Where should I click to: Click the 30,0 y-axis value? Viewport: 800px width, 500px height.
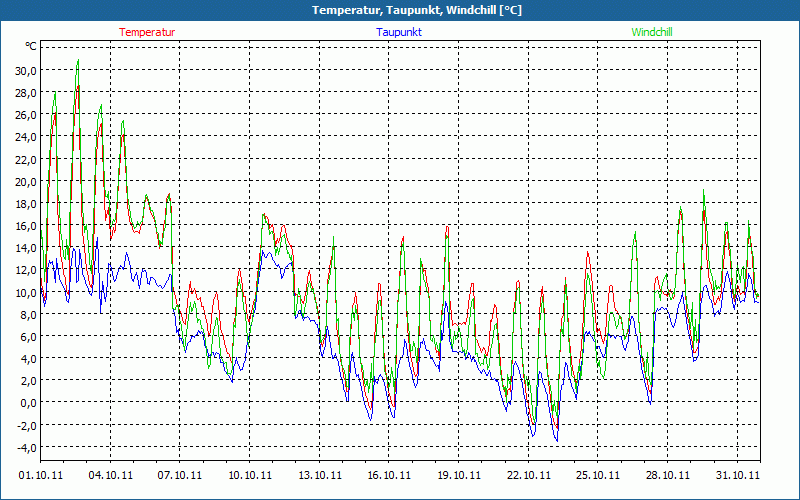pyautogui.click(x=26, y=70)
